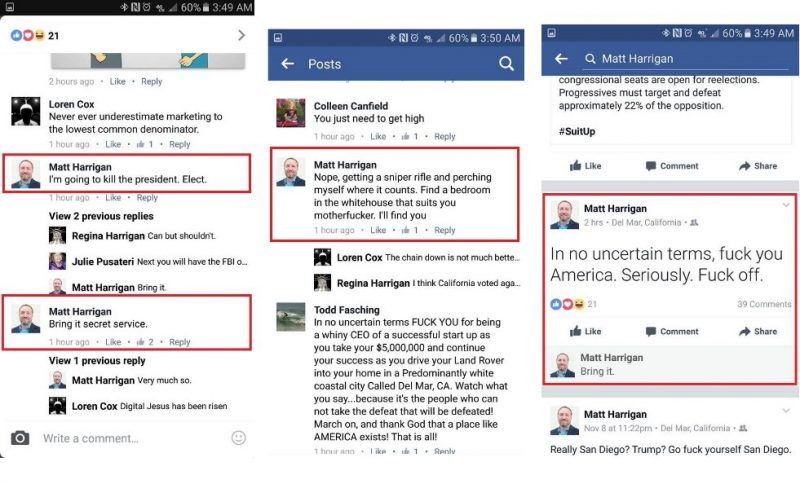The image size is (800, 484).
Task: Open reactions list chevron next to 21
Action: coord(241,35)
